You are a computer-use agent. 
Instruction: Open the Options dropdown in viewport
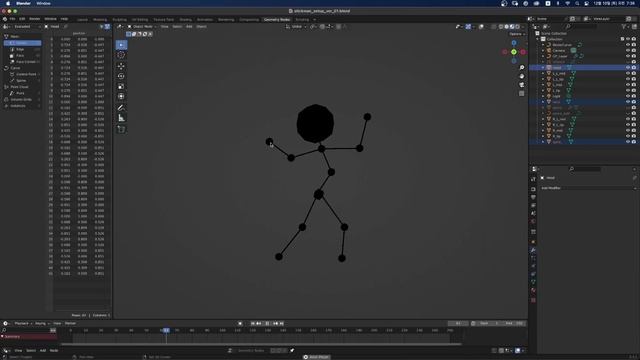point(516,34)
